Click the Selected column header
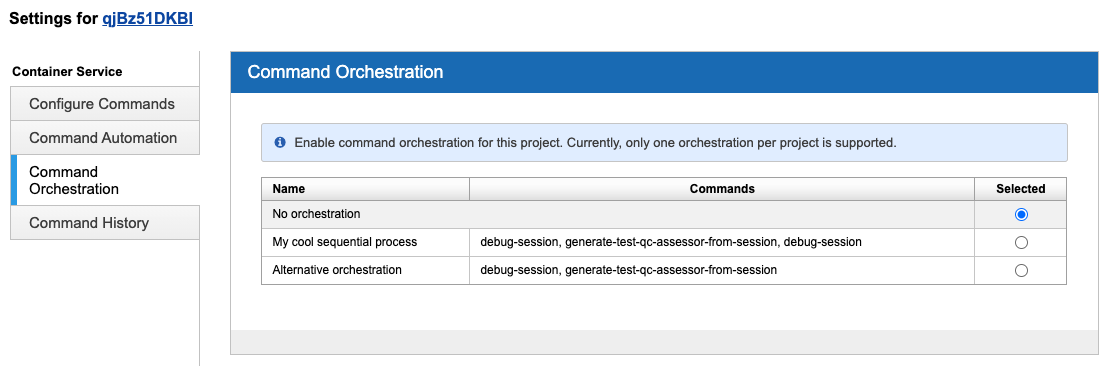 [x=1021, y=189]
